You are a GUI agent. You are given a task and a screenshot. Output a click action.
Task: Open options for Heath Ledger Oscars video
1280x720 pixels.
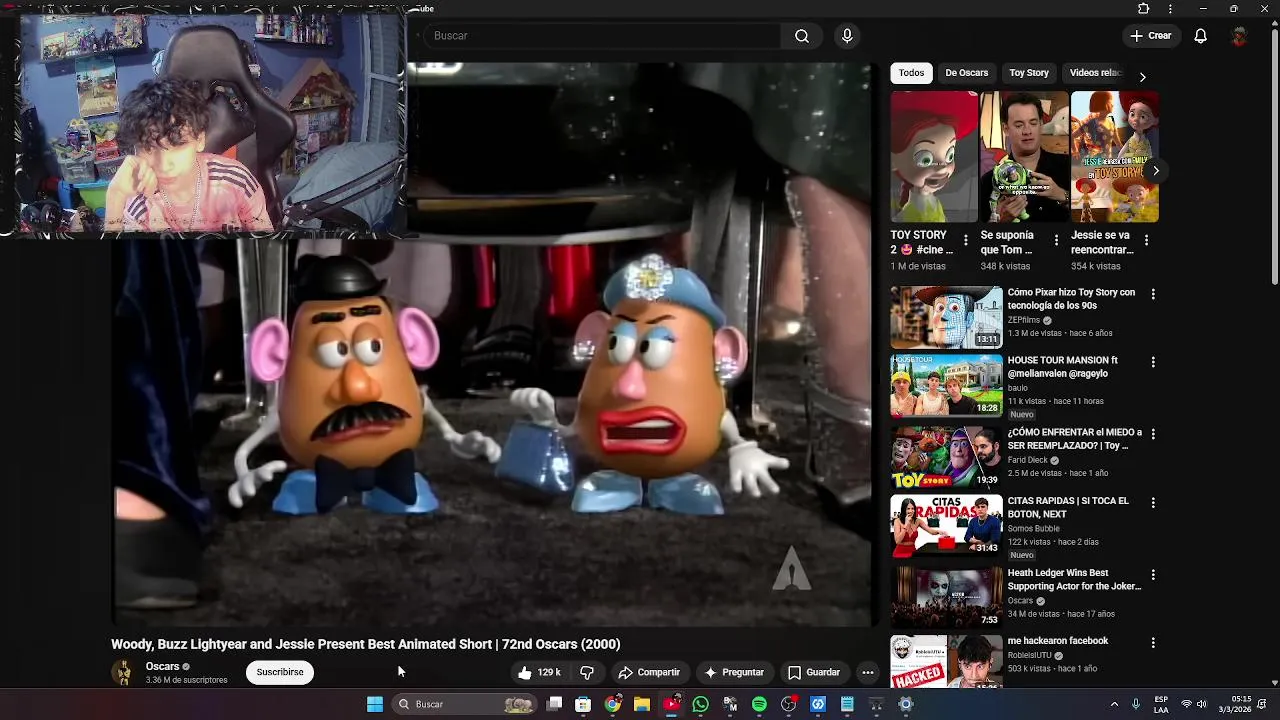coord(1153,575)
